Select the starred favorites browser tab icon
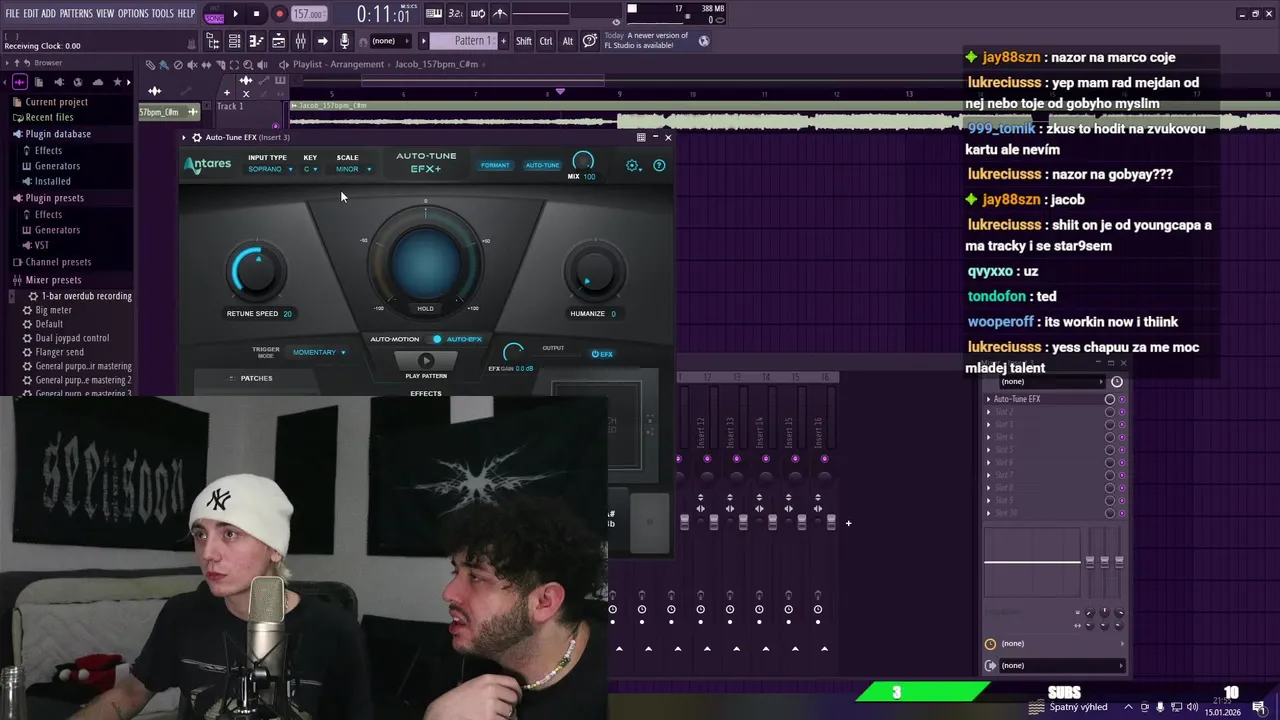 pos(117,82)
